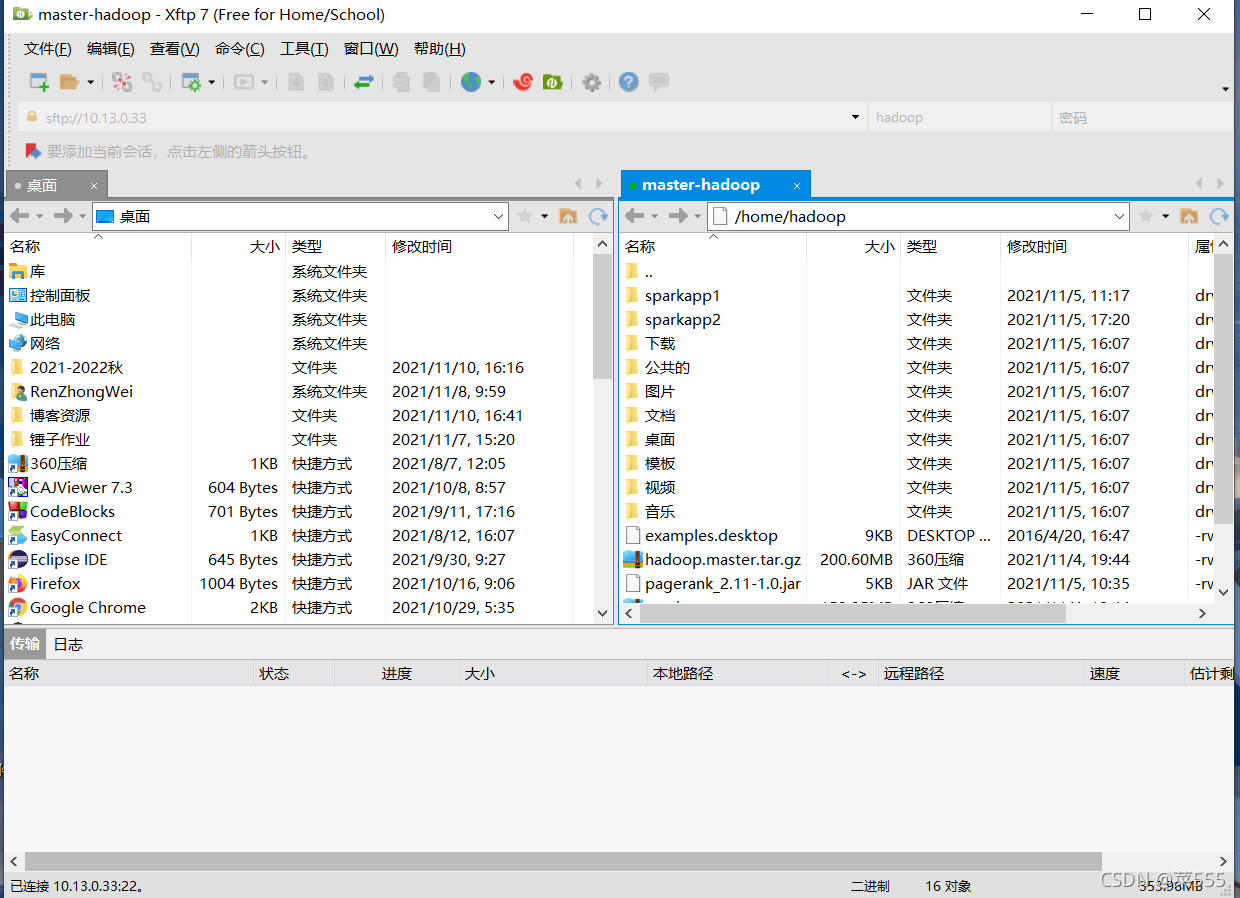Viewport: 1240px width, 898px height.
Task: Switch to the 日志 log tab
Action: click(68, 644)
